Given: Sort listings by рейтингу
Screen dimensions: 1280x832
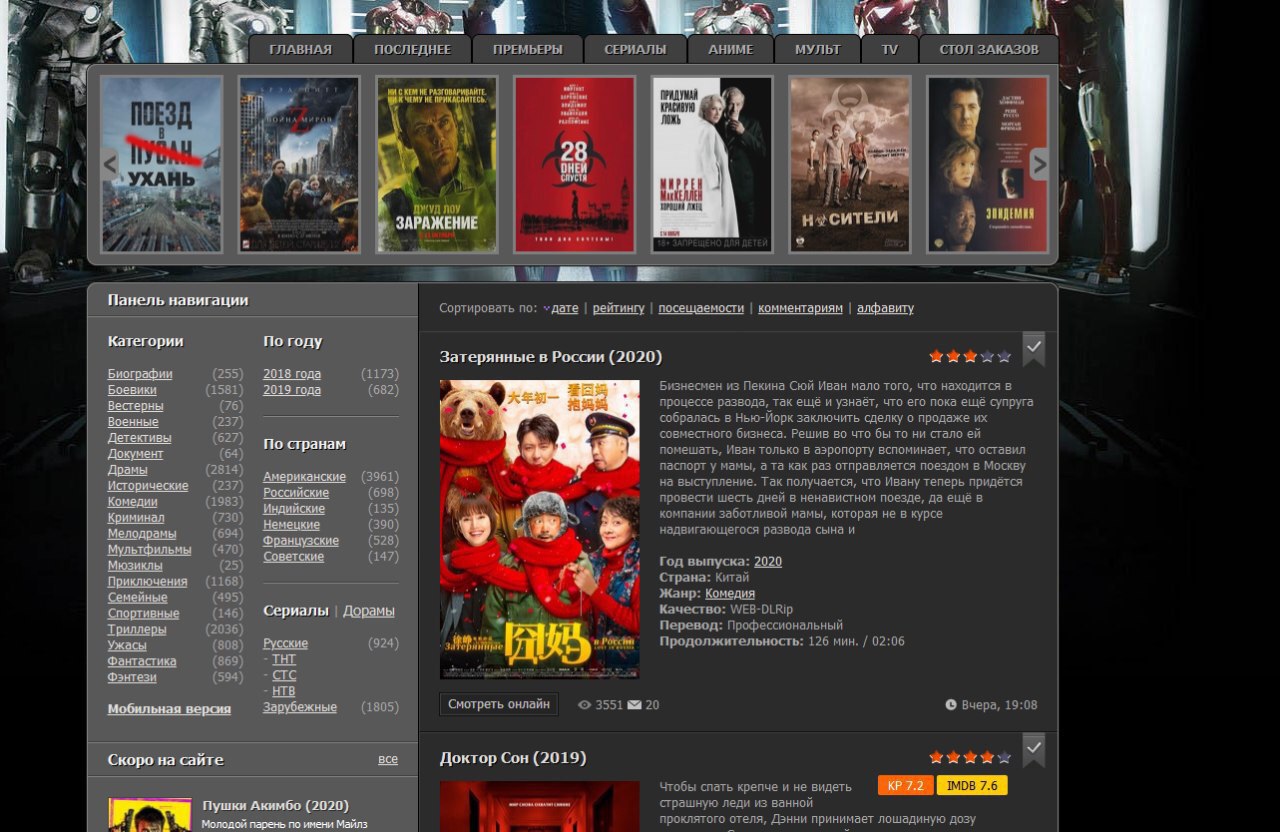Looking at the screenshot, I should click(x=618, y=308).
